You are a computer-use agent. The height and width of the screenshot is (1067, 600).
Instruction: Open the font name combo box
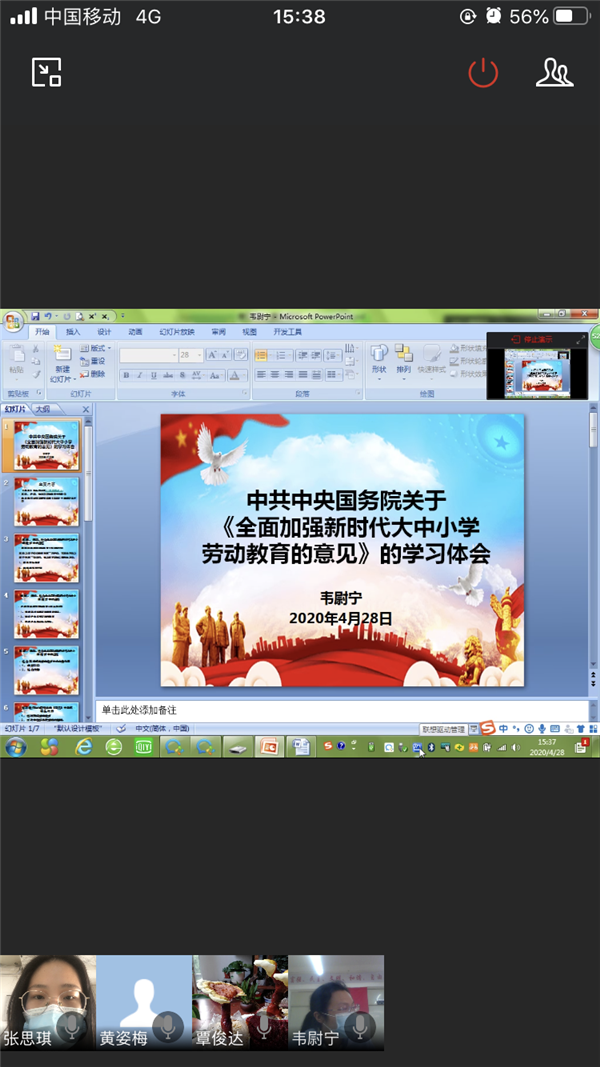coord(148,355)
